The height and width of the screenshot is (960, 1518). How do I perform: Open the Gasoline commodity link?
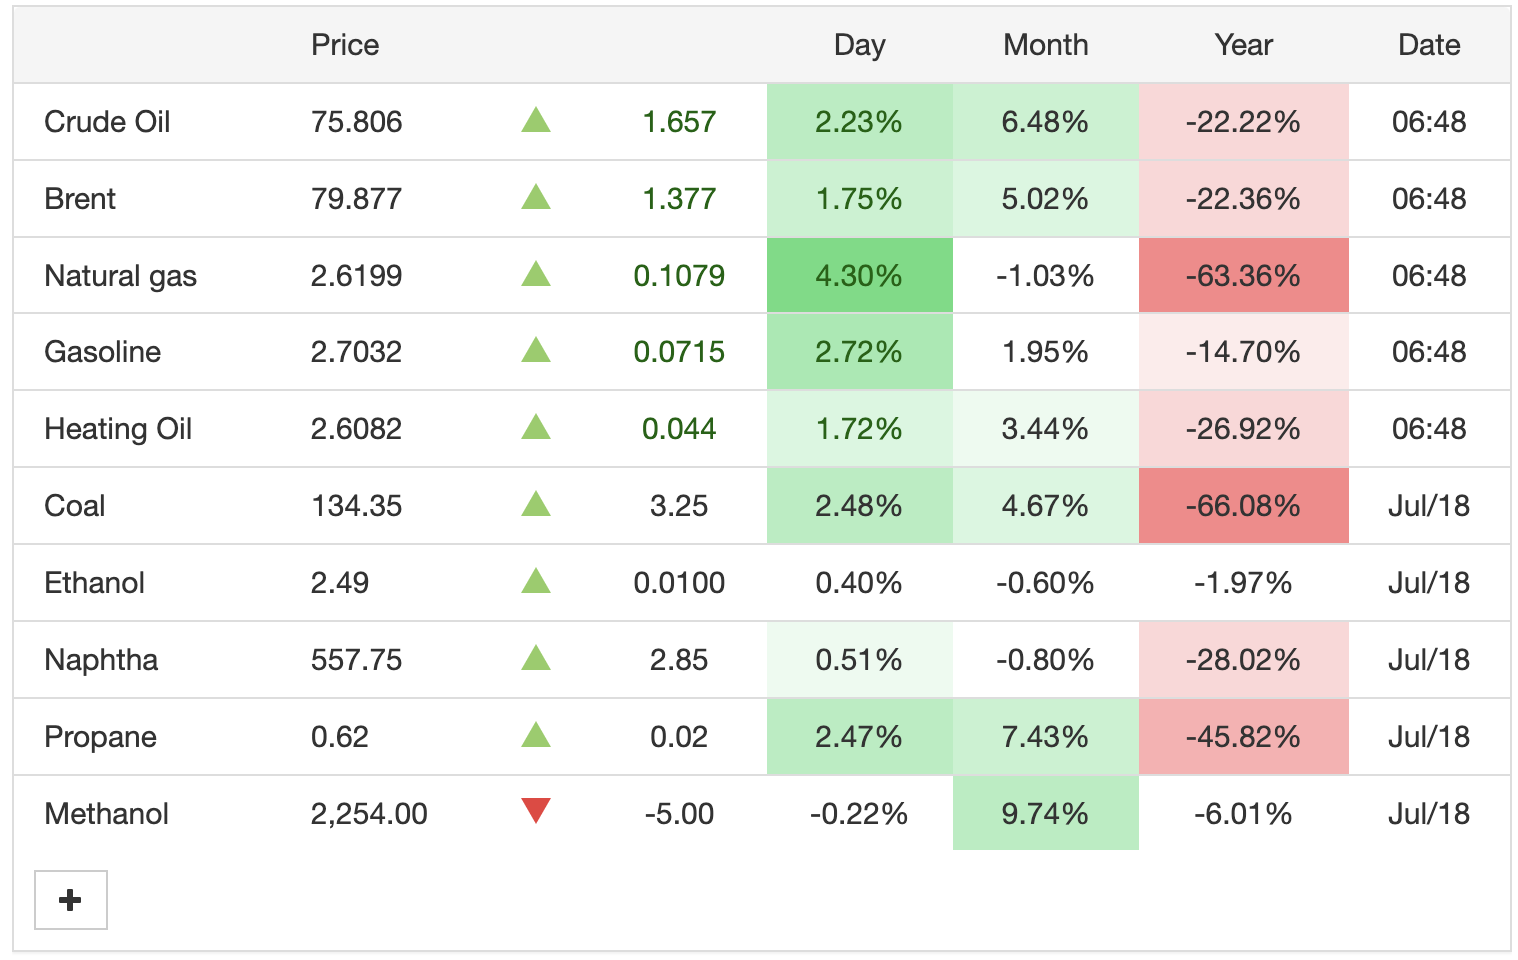(x=102, y=352)
